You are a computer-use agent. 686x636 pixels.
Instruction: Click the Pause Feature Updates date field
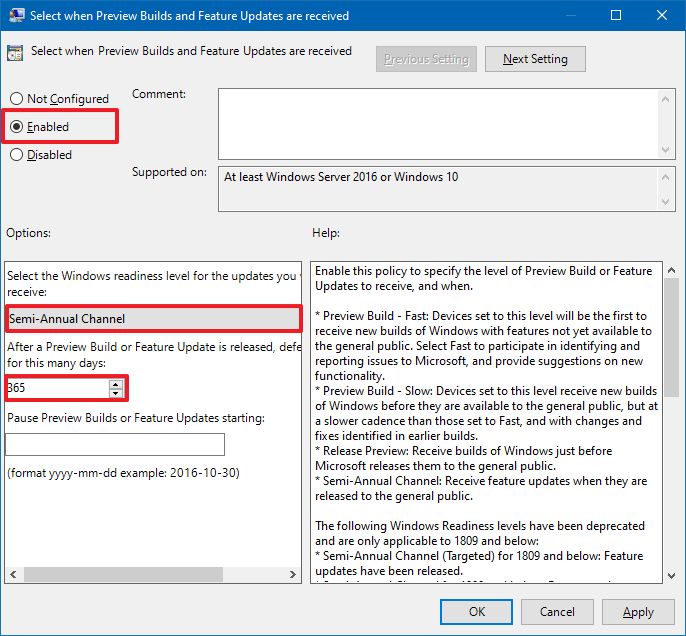point(115,444)
